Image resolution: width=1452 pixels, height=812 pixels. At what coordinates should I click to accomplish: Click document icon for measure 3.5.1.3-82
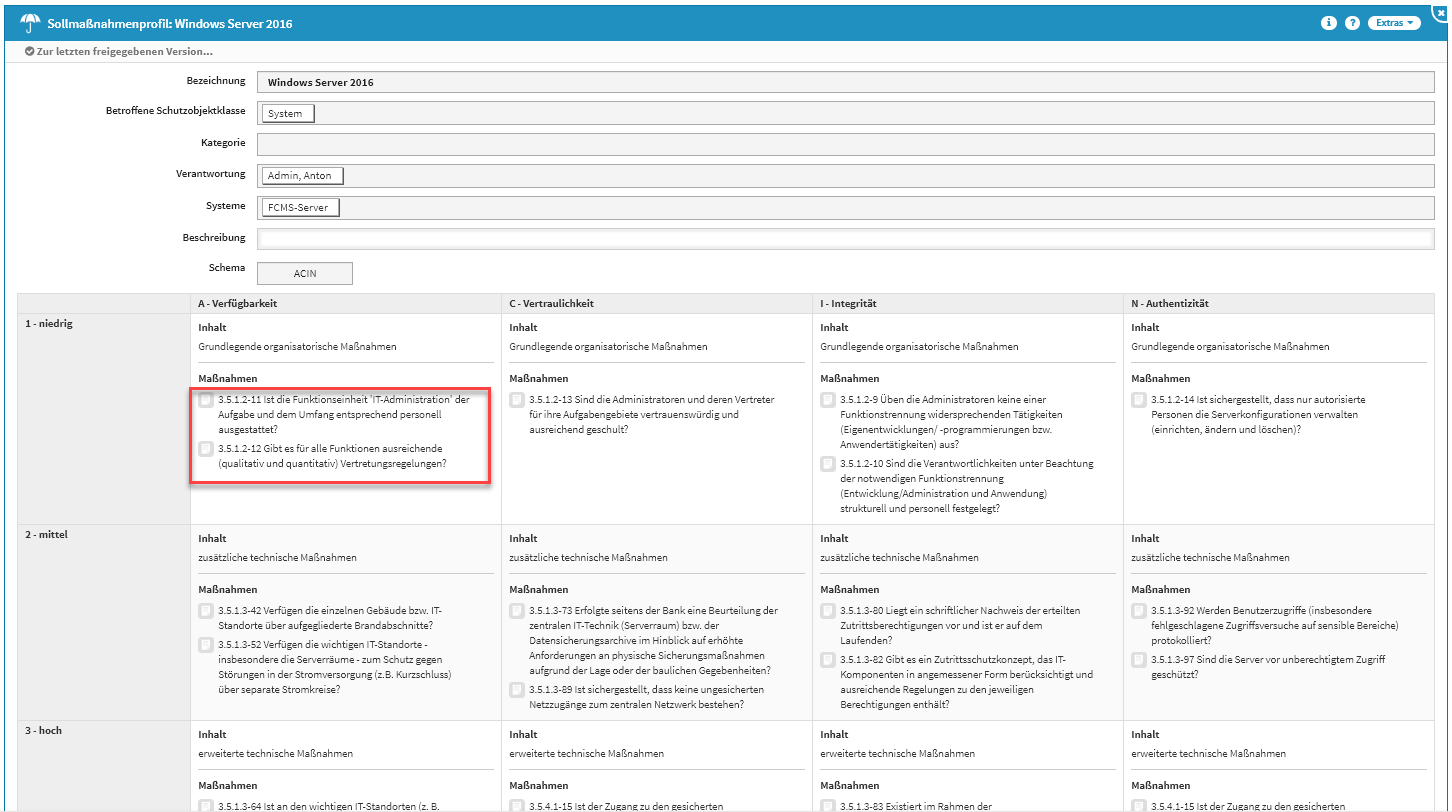coord(827,659)
